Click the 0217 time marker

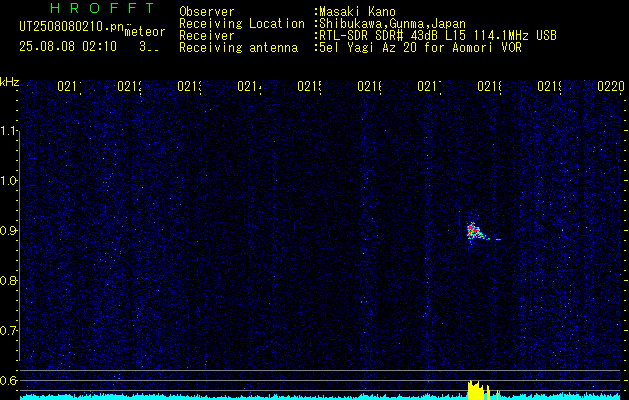[429, 86]
